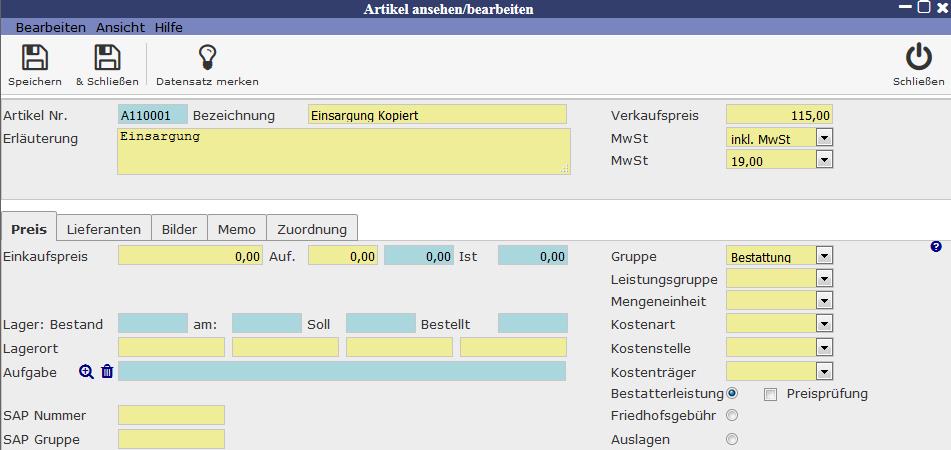Expand the inkl. MwSt dropdown
The width and height of the screenshot is (951, 450).
click(824, 137)
